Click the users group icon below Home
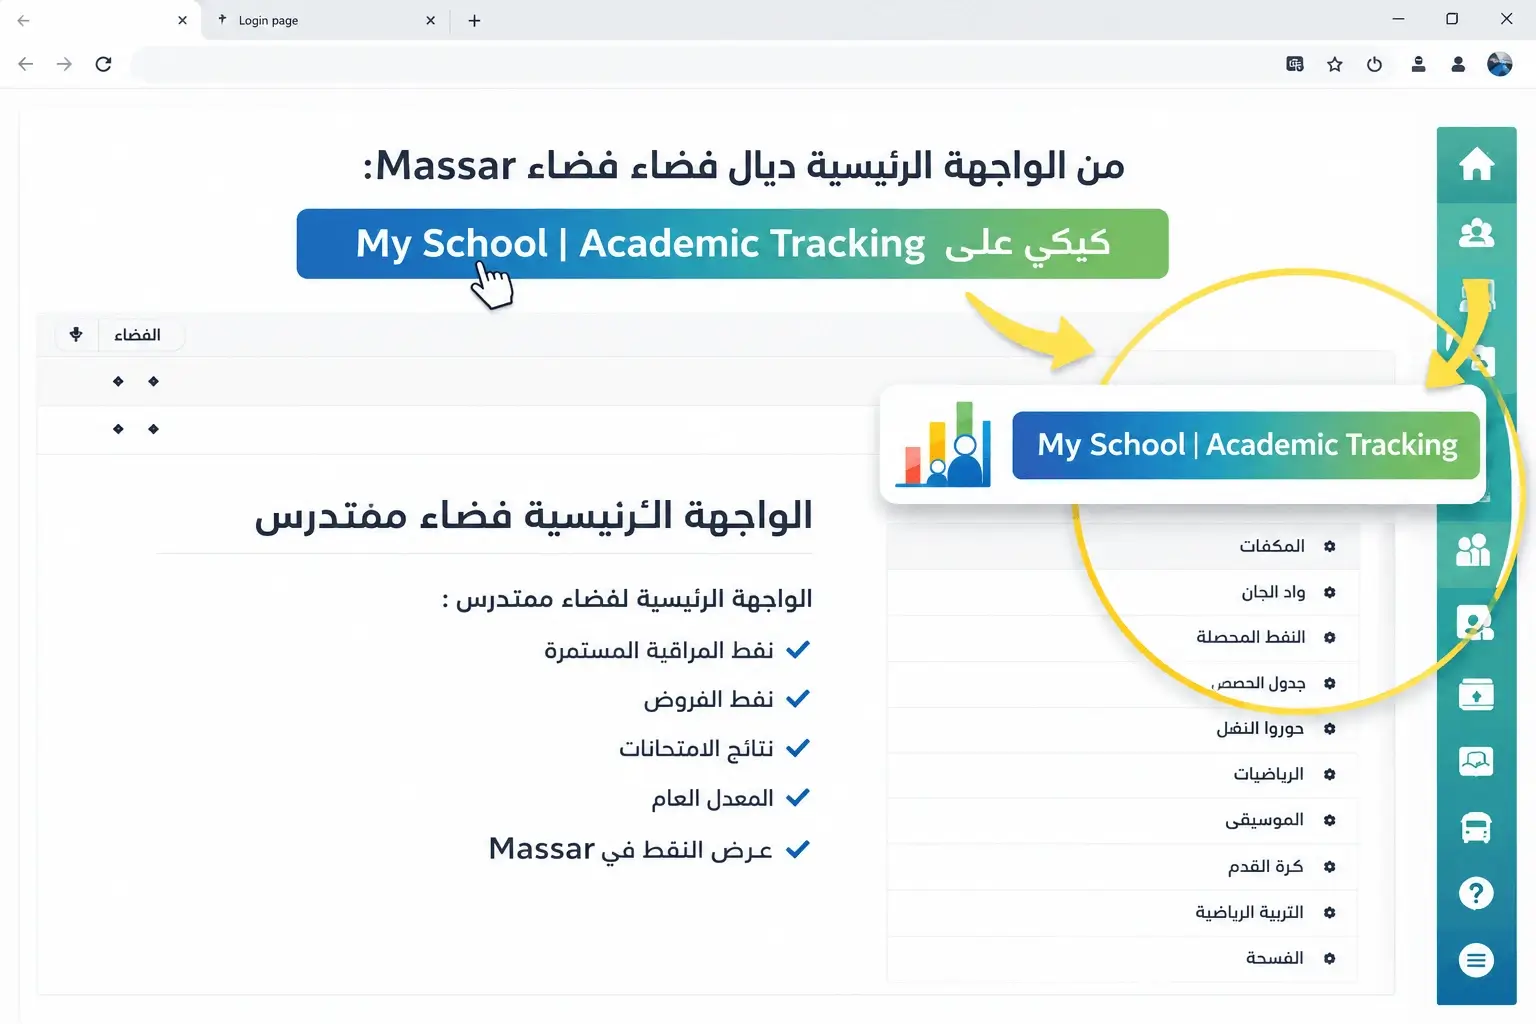Screen dimensions: 1536x1024 point(1476,233)
